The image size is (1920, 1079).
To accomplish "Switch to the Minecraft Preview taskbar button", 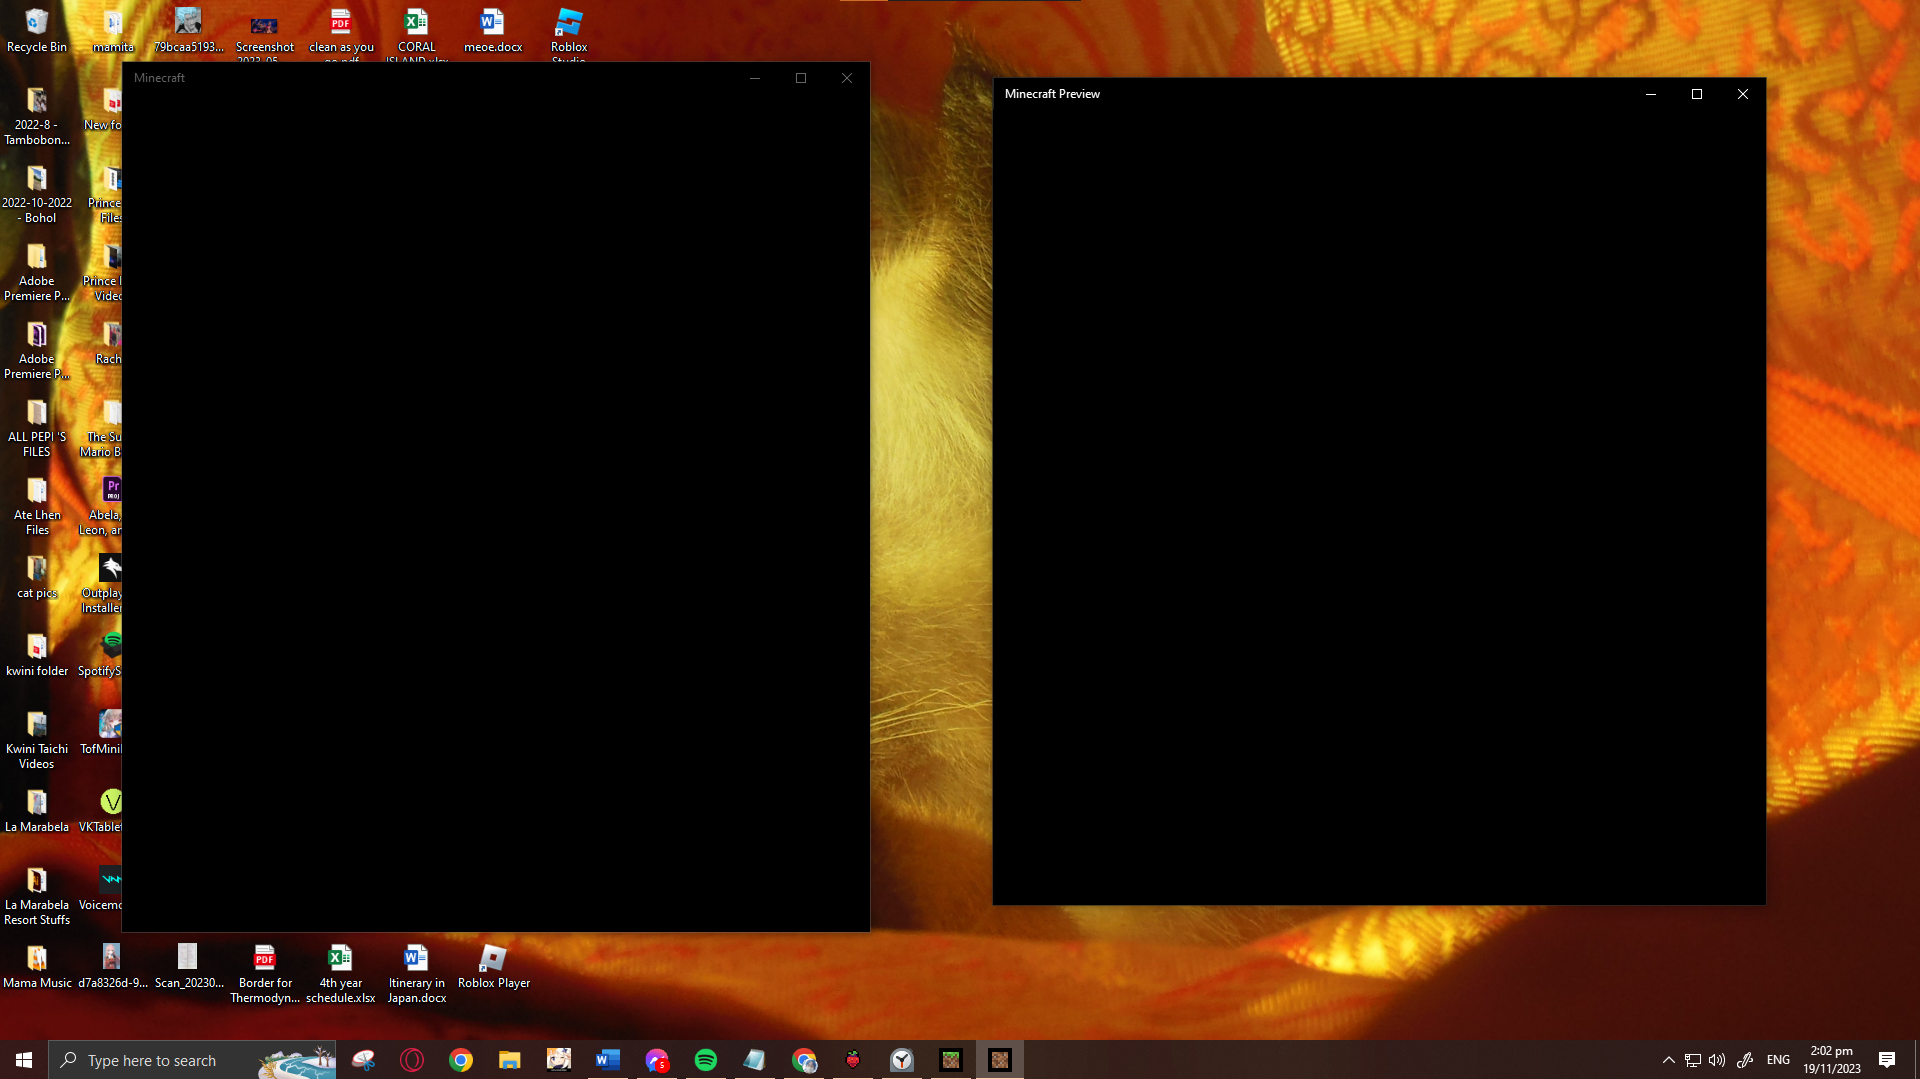I will (1000, 1060).
